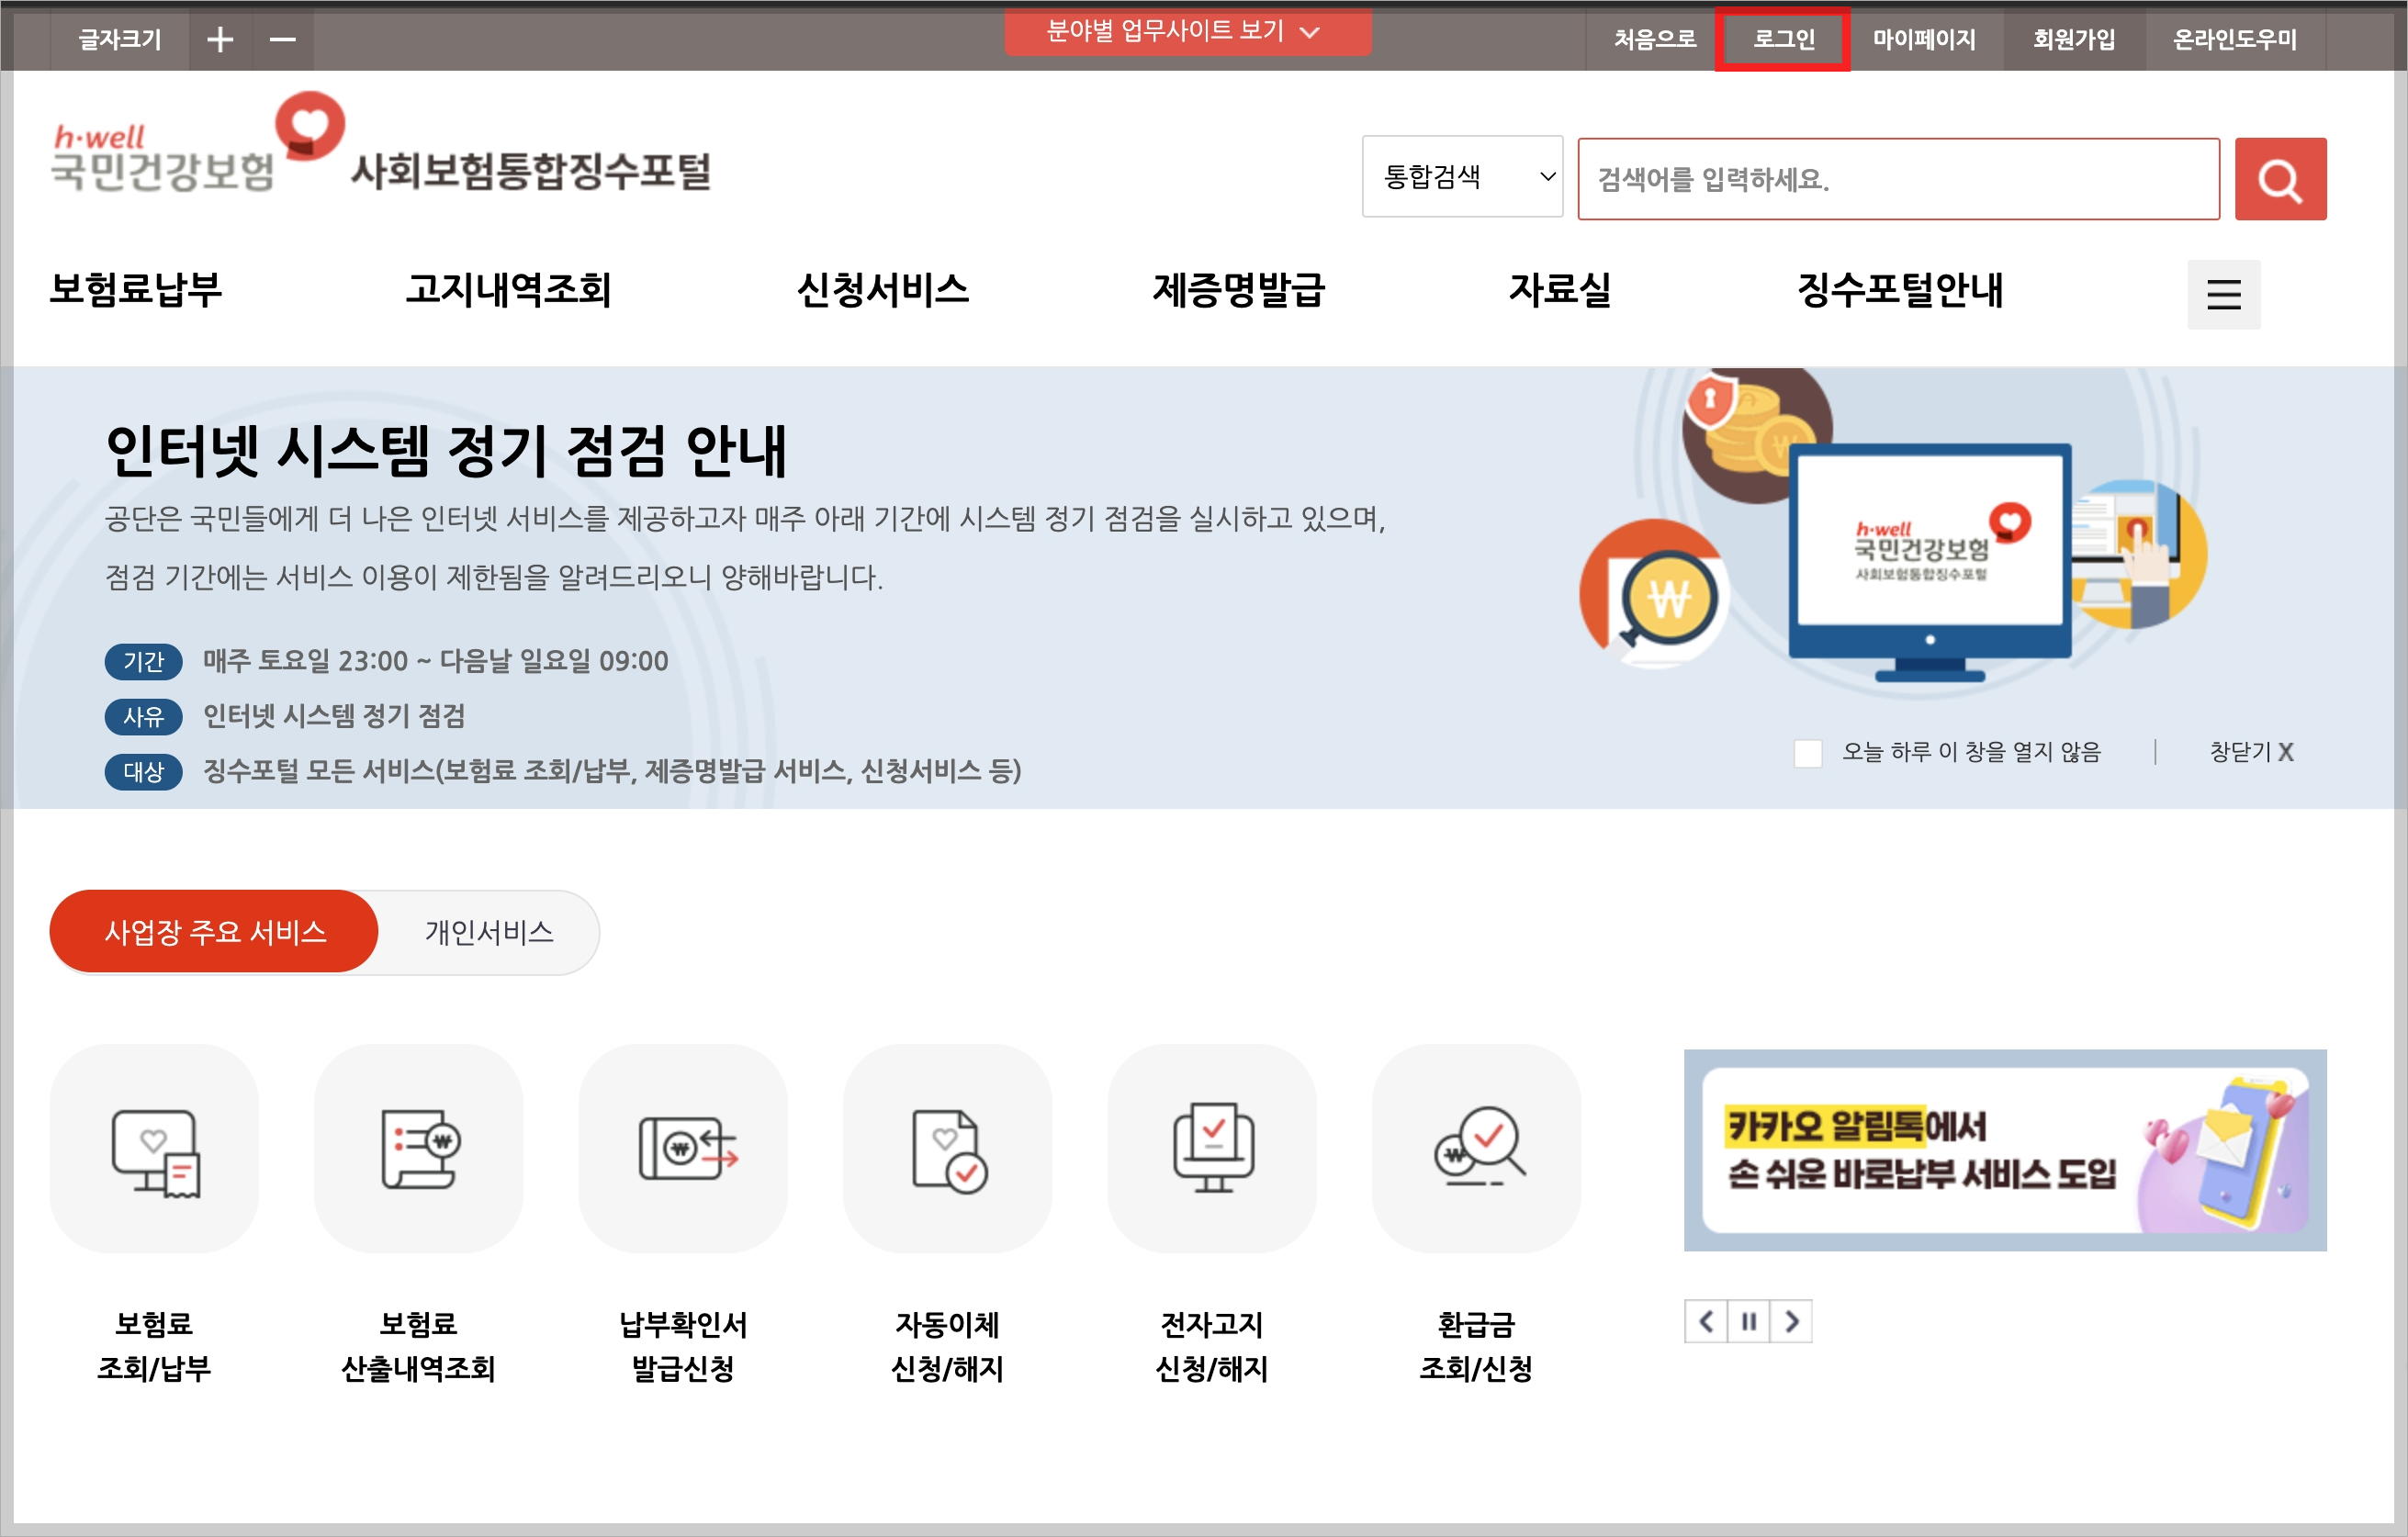The width and height of the screenshot is (2408, 1537).
Task: Open the 통합검색 search scope dropdown
Action: pos(1462,177)
